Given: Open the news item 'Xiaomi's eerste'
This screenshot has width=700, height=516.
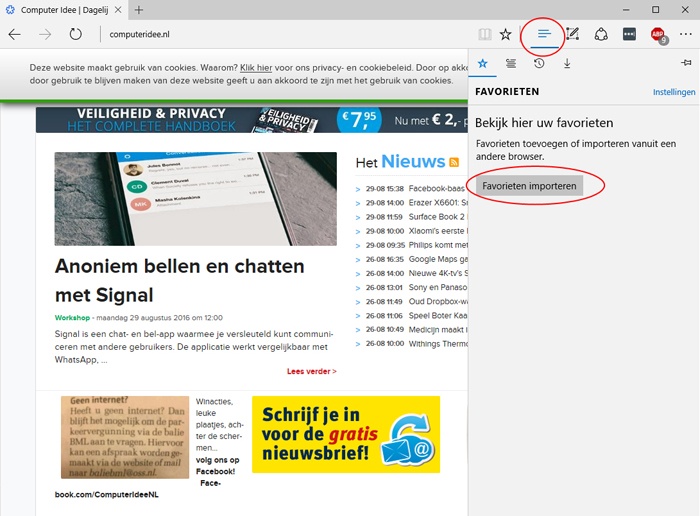Looking at the screenshot, I should tap(436, 231).
